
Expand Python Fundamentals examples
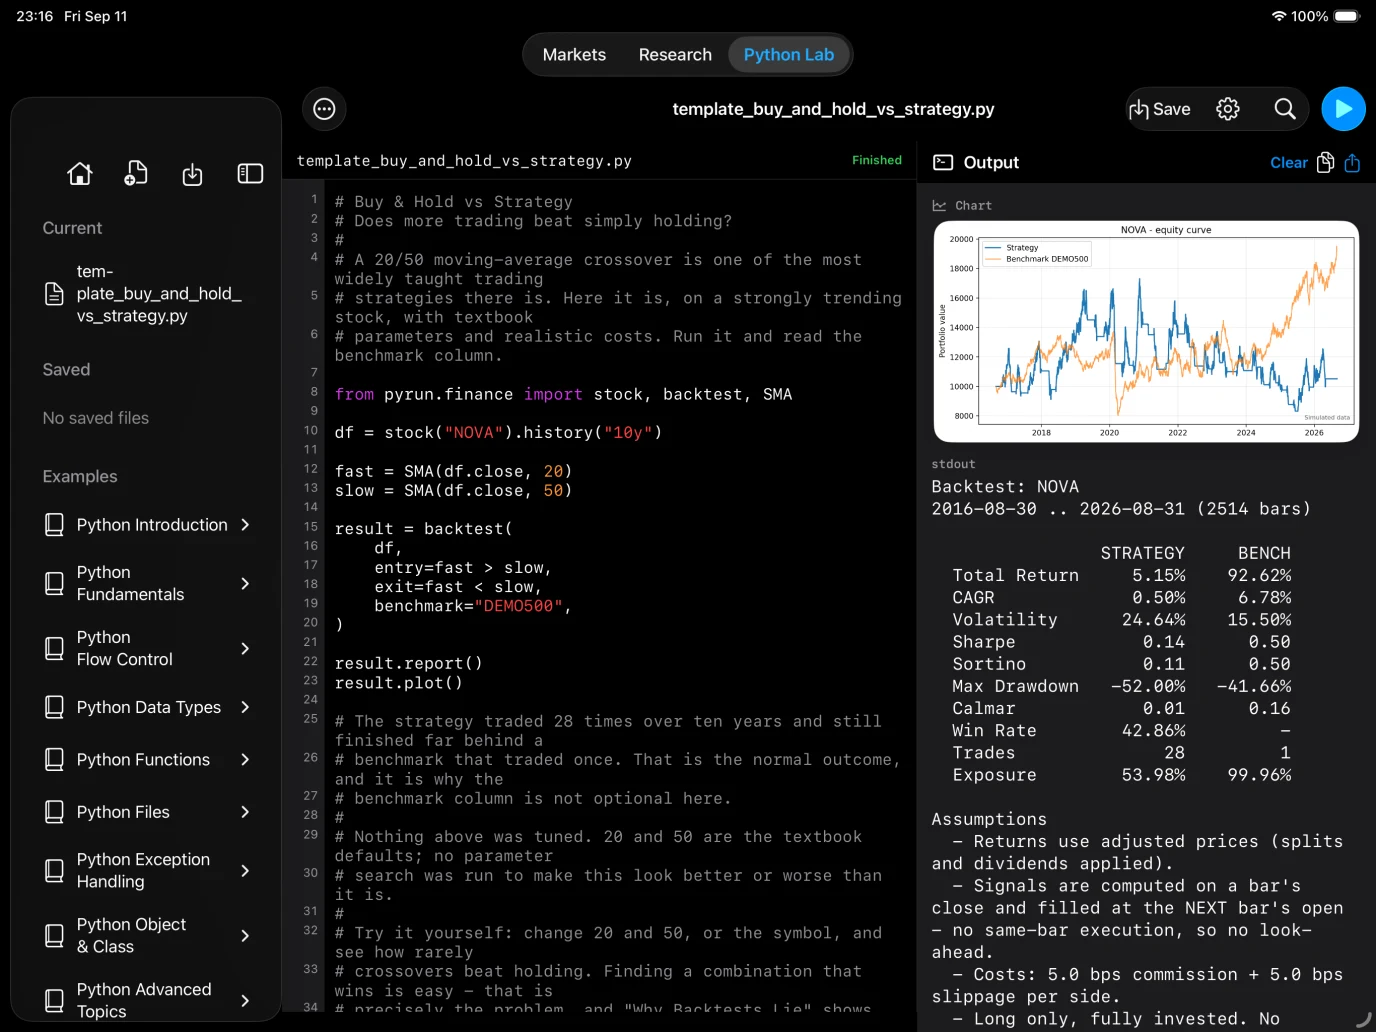(x=148, y=584)
